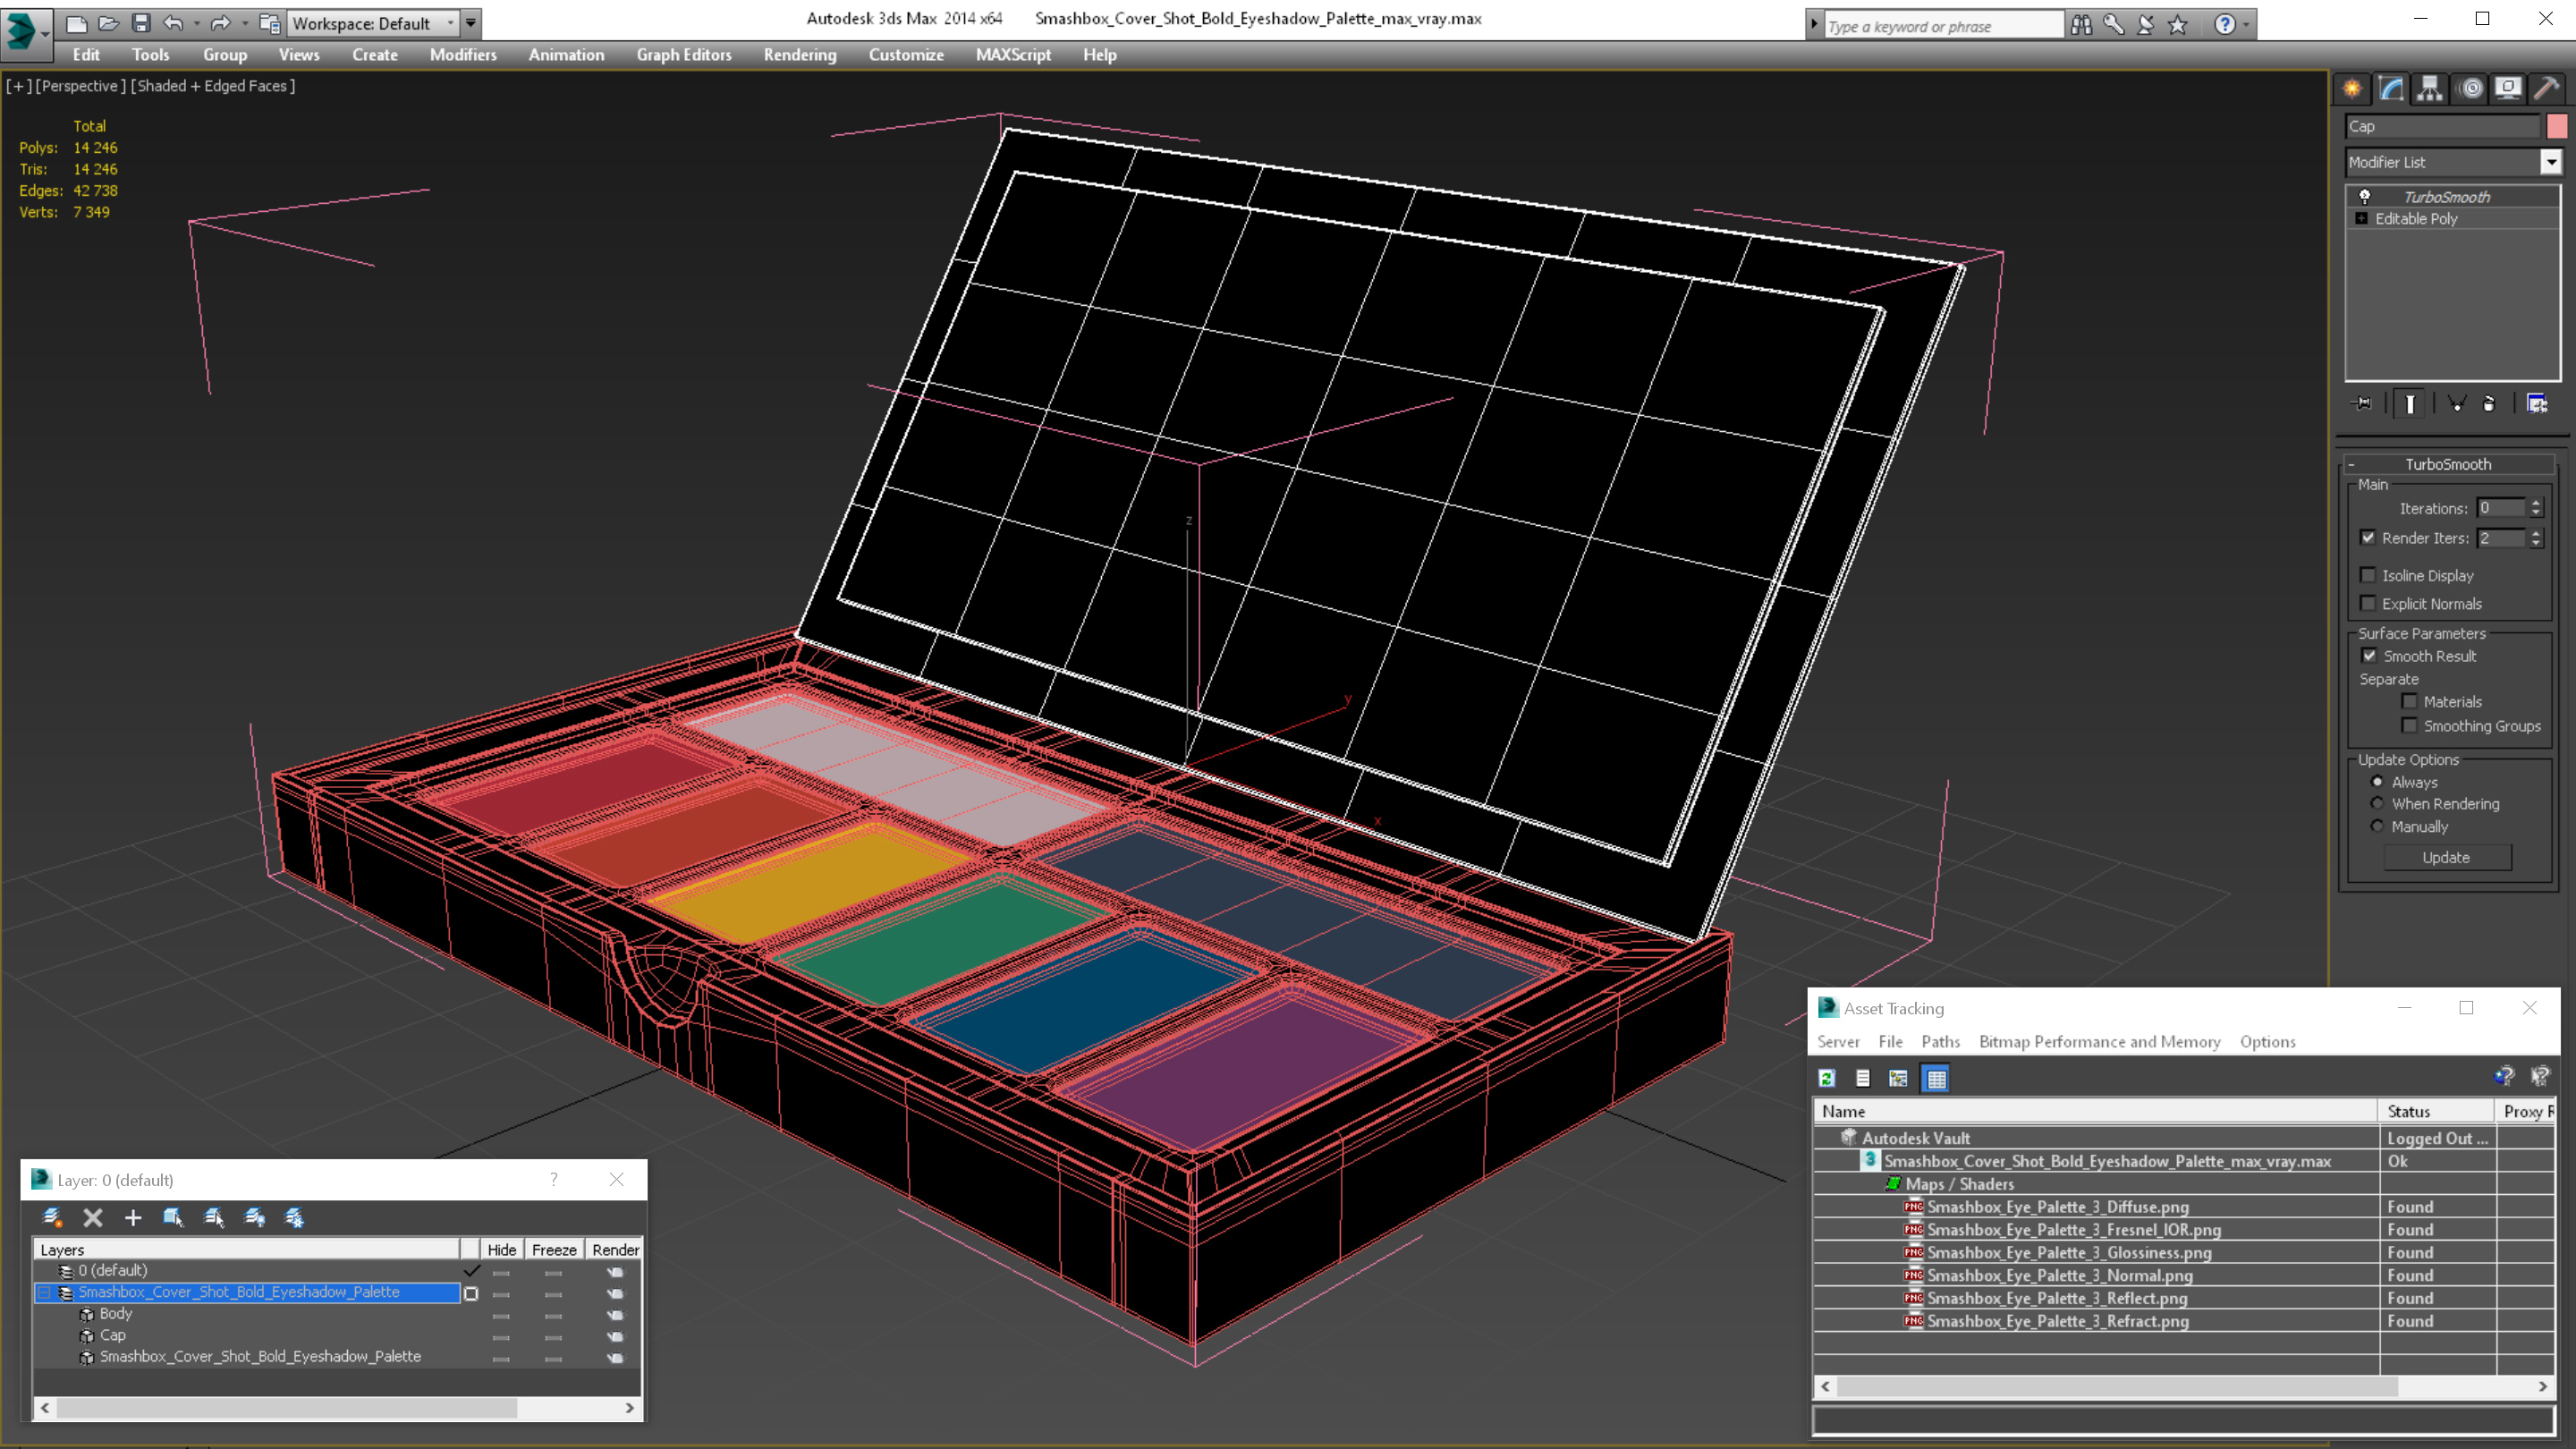Click the Freeze column header in Layer dialog
Image resolution: width=2576 pixels, height=1449 pixels.
coord(554,1250)
